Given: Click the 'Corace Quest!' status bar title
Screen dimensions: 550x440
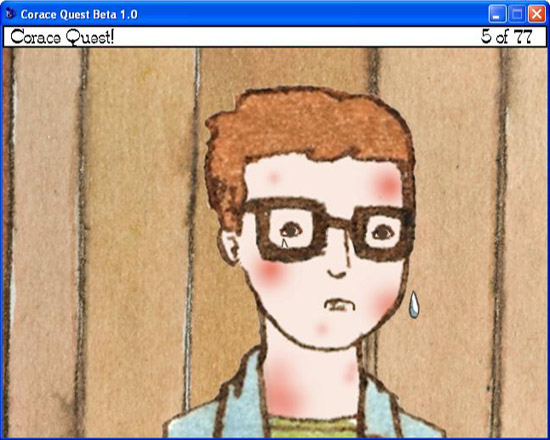Looking at the screenshot, I should pyautogui.click(x=62, y=37).
